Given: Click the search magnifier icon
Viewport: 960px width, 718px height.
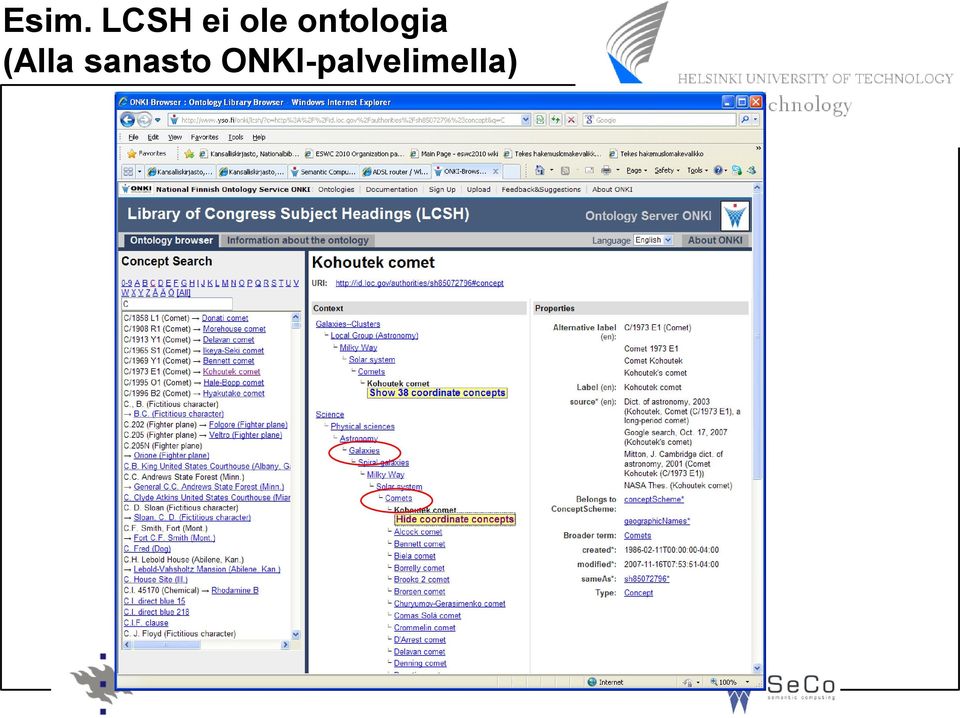Looking at the screenshot, I should (744, 120).
